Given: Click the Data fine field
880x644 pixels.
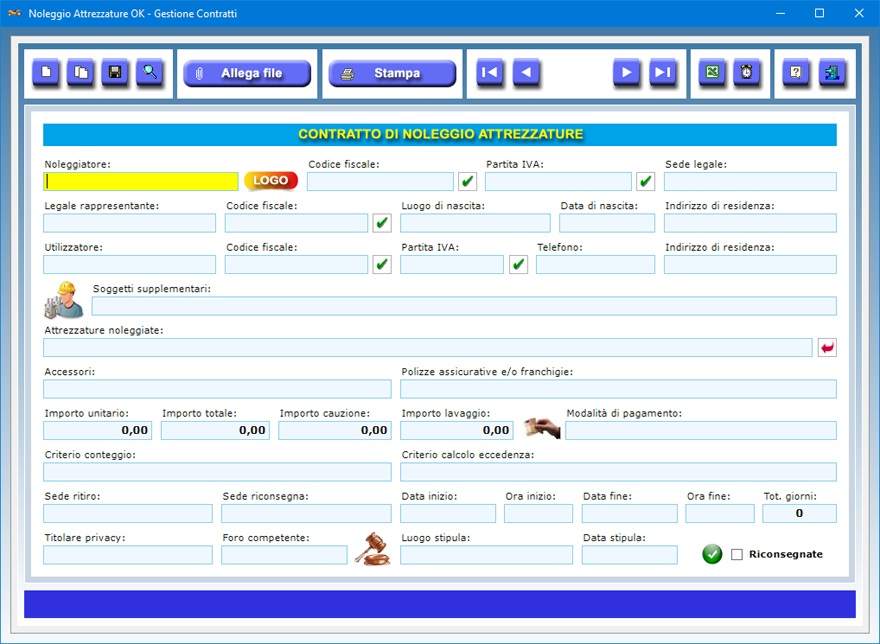Looking at the screenshot, I should [630, 514].
